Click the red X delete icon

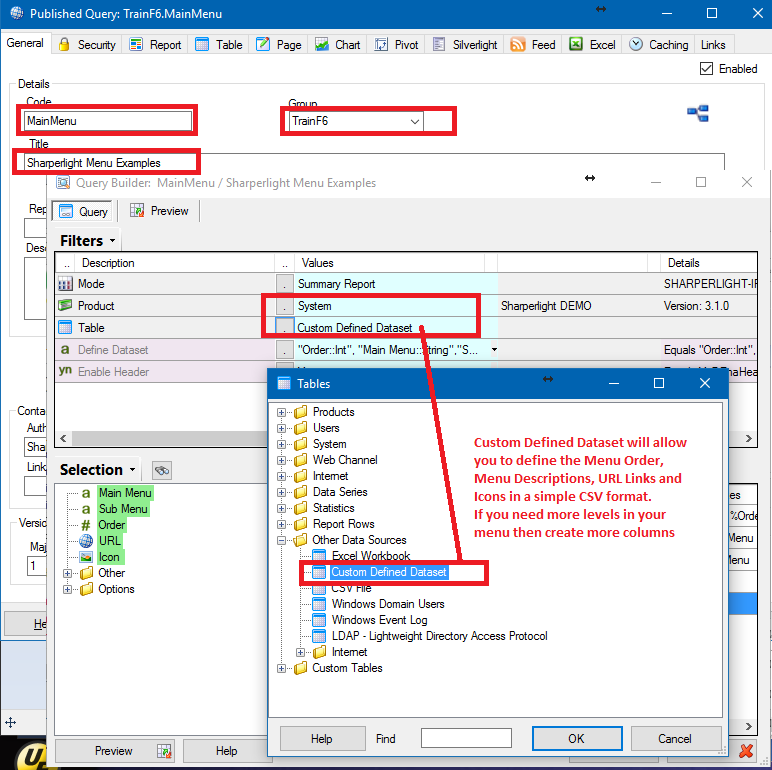(x=746, y=751)
